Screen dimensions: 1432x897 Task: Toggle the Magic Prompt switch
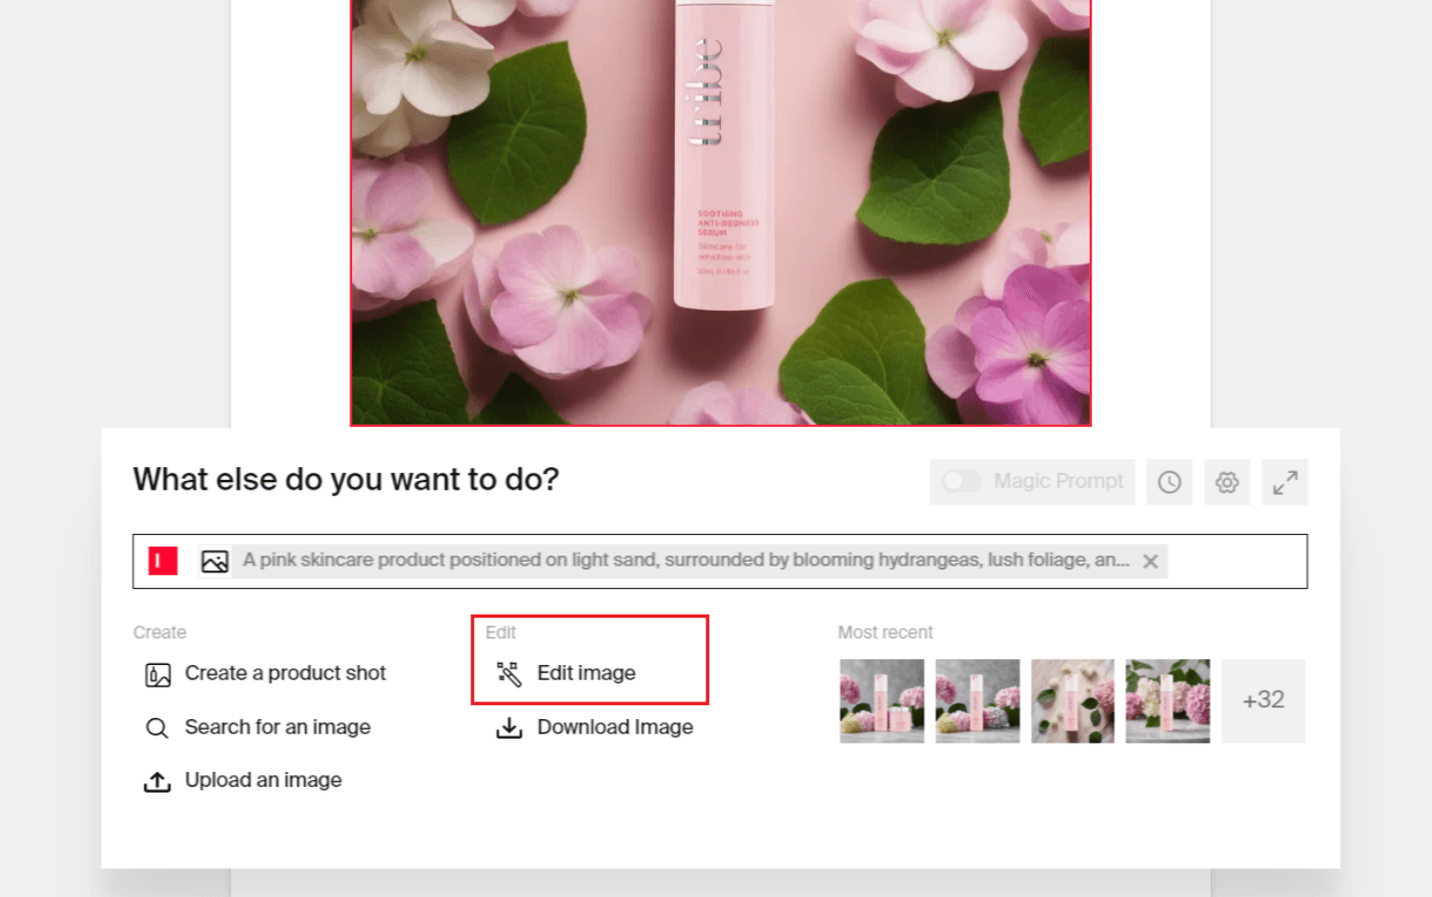960,481
